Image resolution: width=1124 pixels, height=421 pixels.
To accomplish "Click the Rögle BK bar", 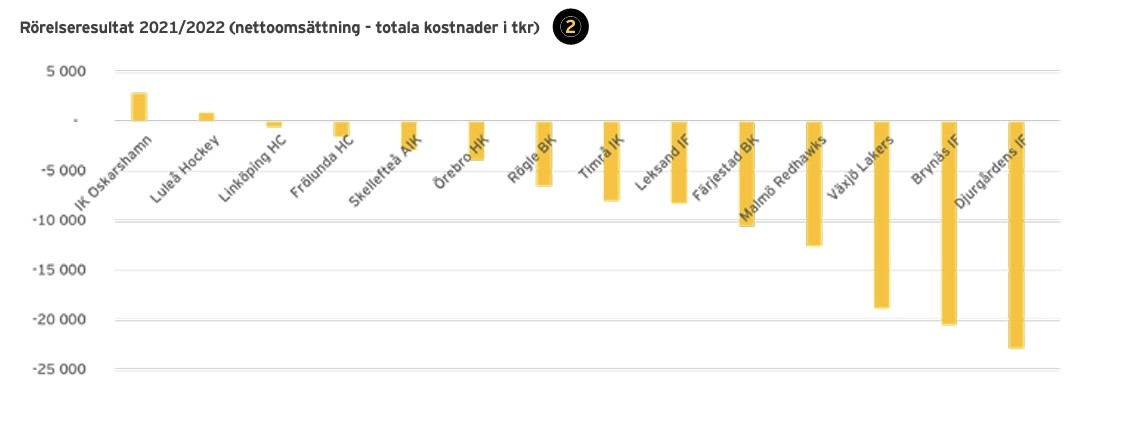I will (544, 153).
